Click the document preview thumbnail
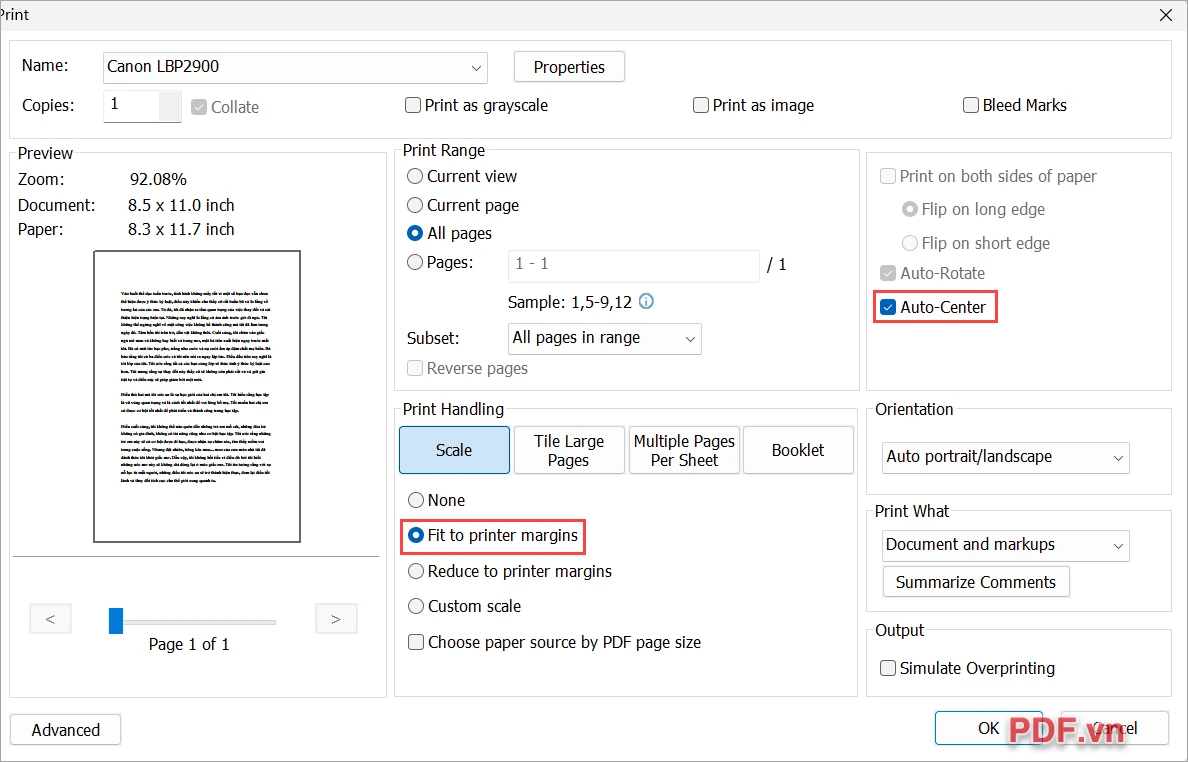Image resolution: width=1188 pixels, height=762 pixels. click(197, 396)
